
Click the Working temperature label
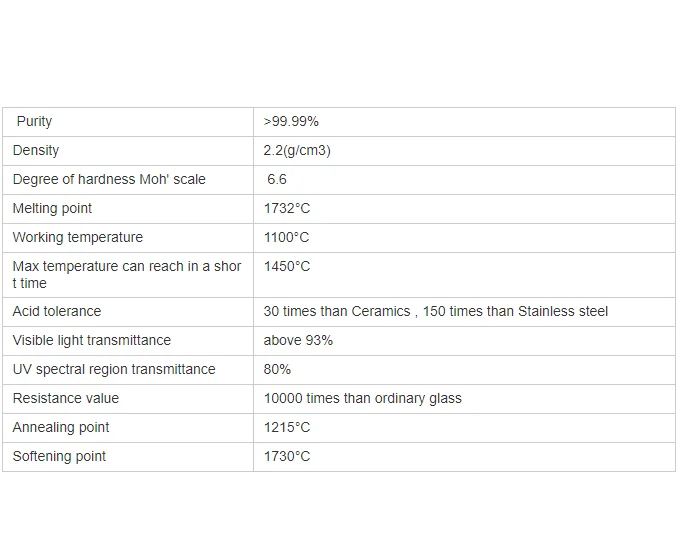pos(78,237)
